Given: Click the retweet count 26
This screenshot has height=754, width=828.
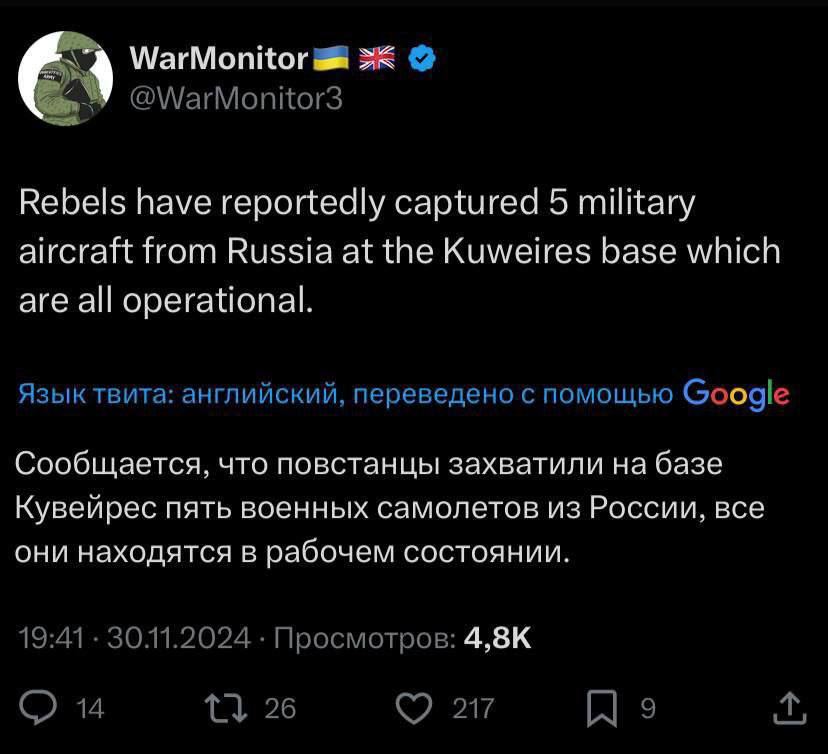Looking at the screenshot, I should 281,709.
